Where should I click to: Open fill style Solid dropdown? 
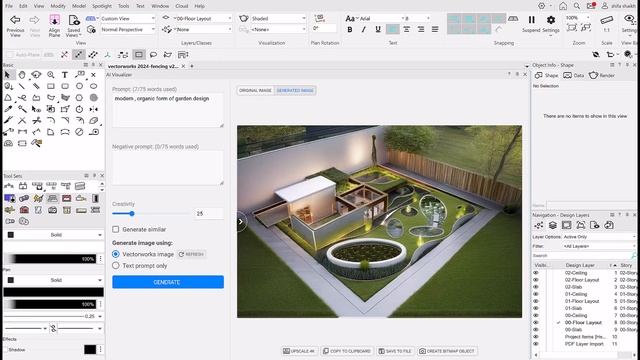(x=53, y=235)
